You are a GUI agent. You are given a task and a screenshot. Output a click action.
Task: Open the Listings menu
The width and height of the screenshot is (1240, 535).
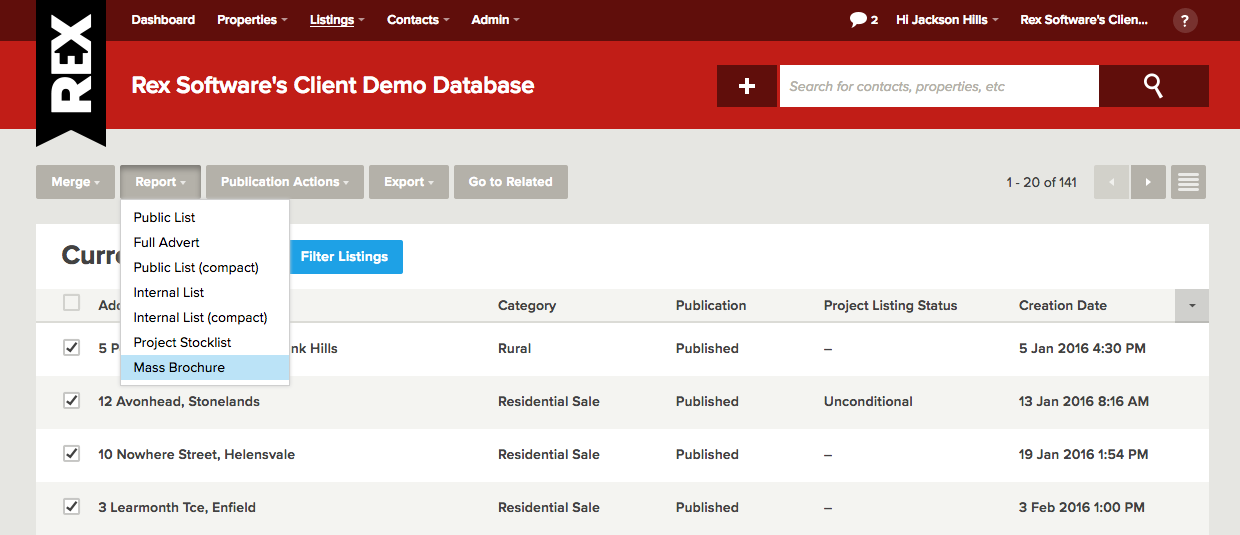tap(337, 20)
